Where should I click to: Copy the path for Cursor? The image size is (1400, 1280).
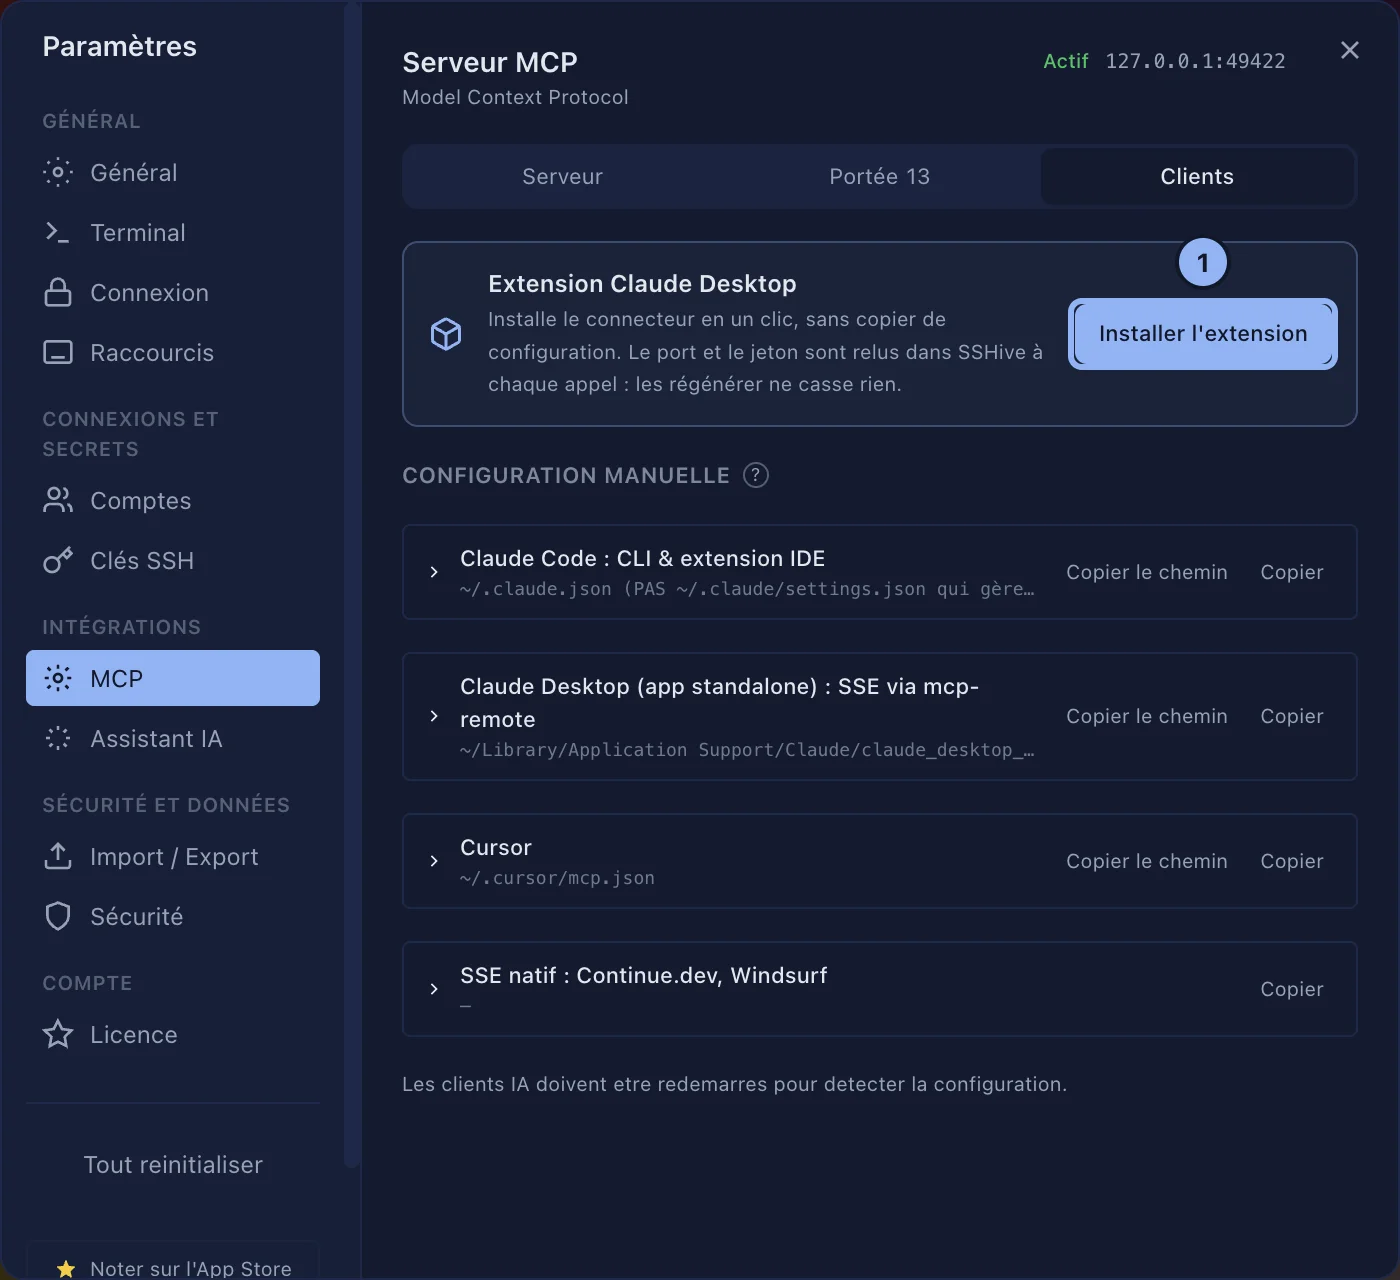1146,861
